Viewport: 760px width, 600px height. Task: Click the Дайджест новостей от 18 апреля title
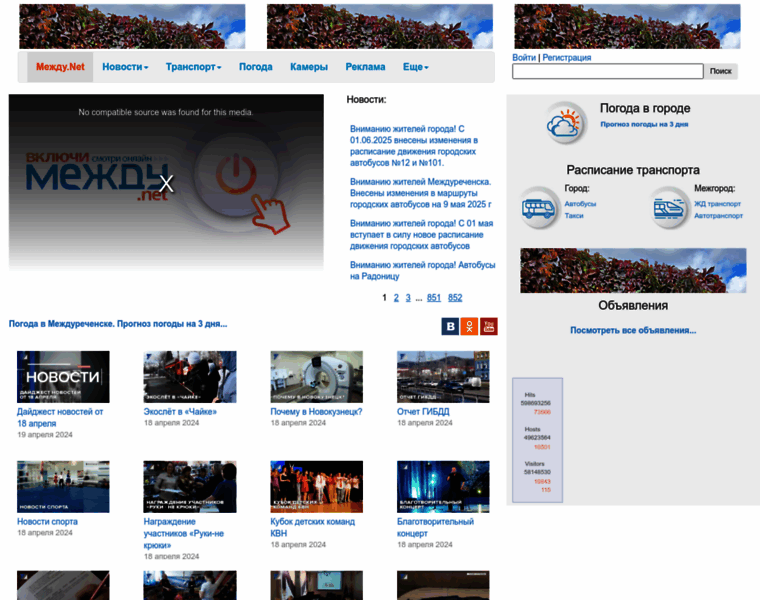pyautogui.click(x=60, y=417)
